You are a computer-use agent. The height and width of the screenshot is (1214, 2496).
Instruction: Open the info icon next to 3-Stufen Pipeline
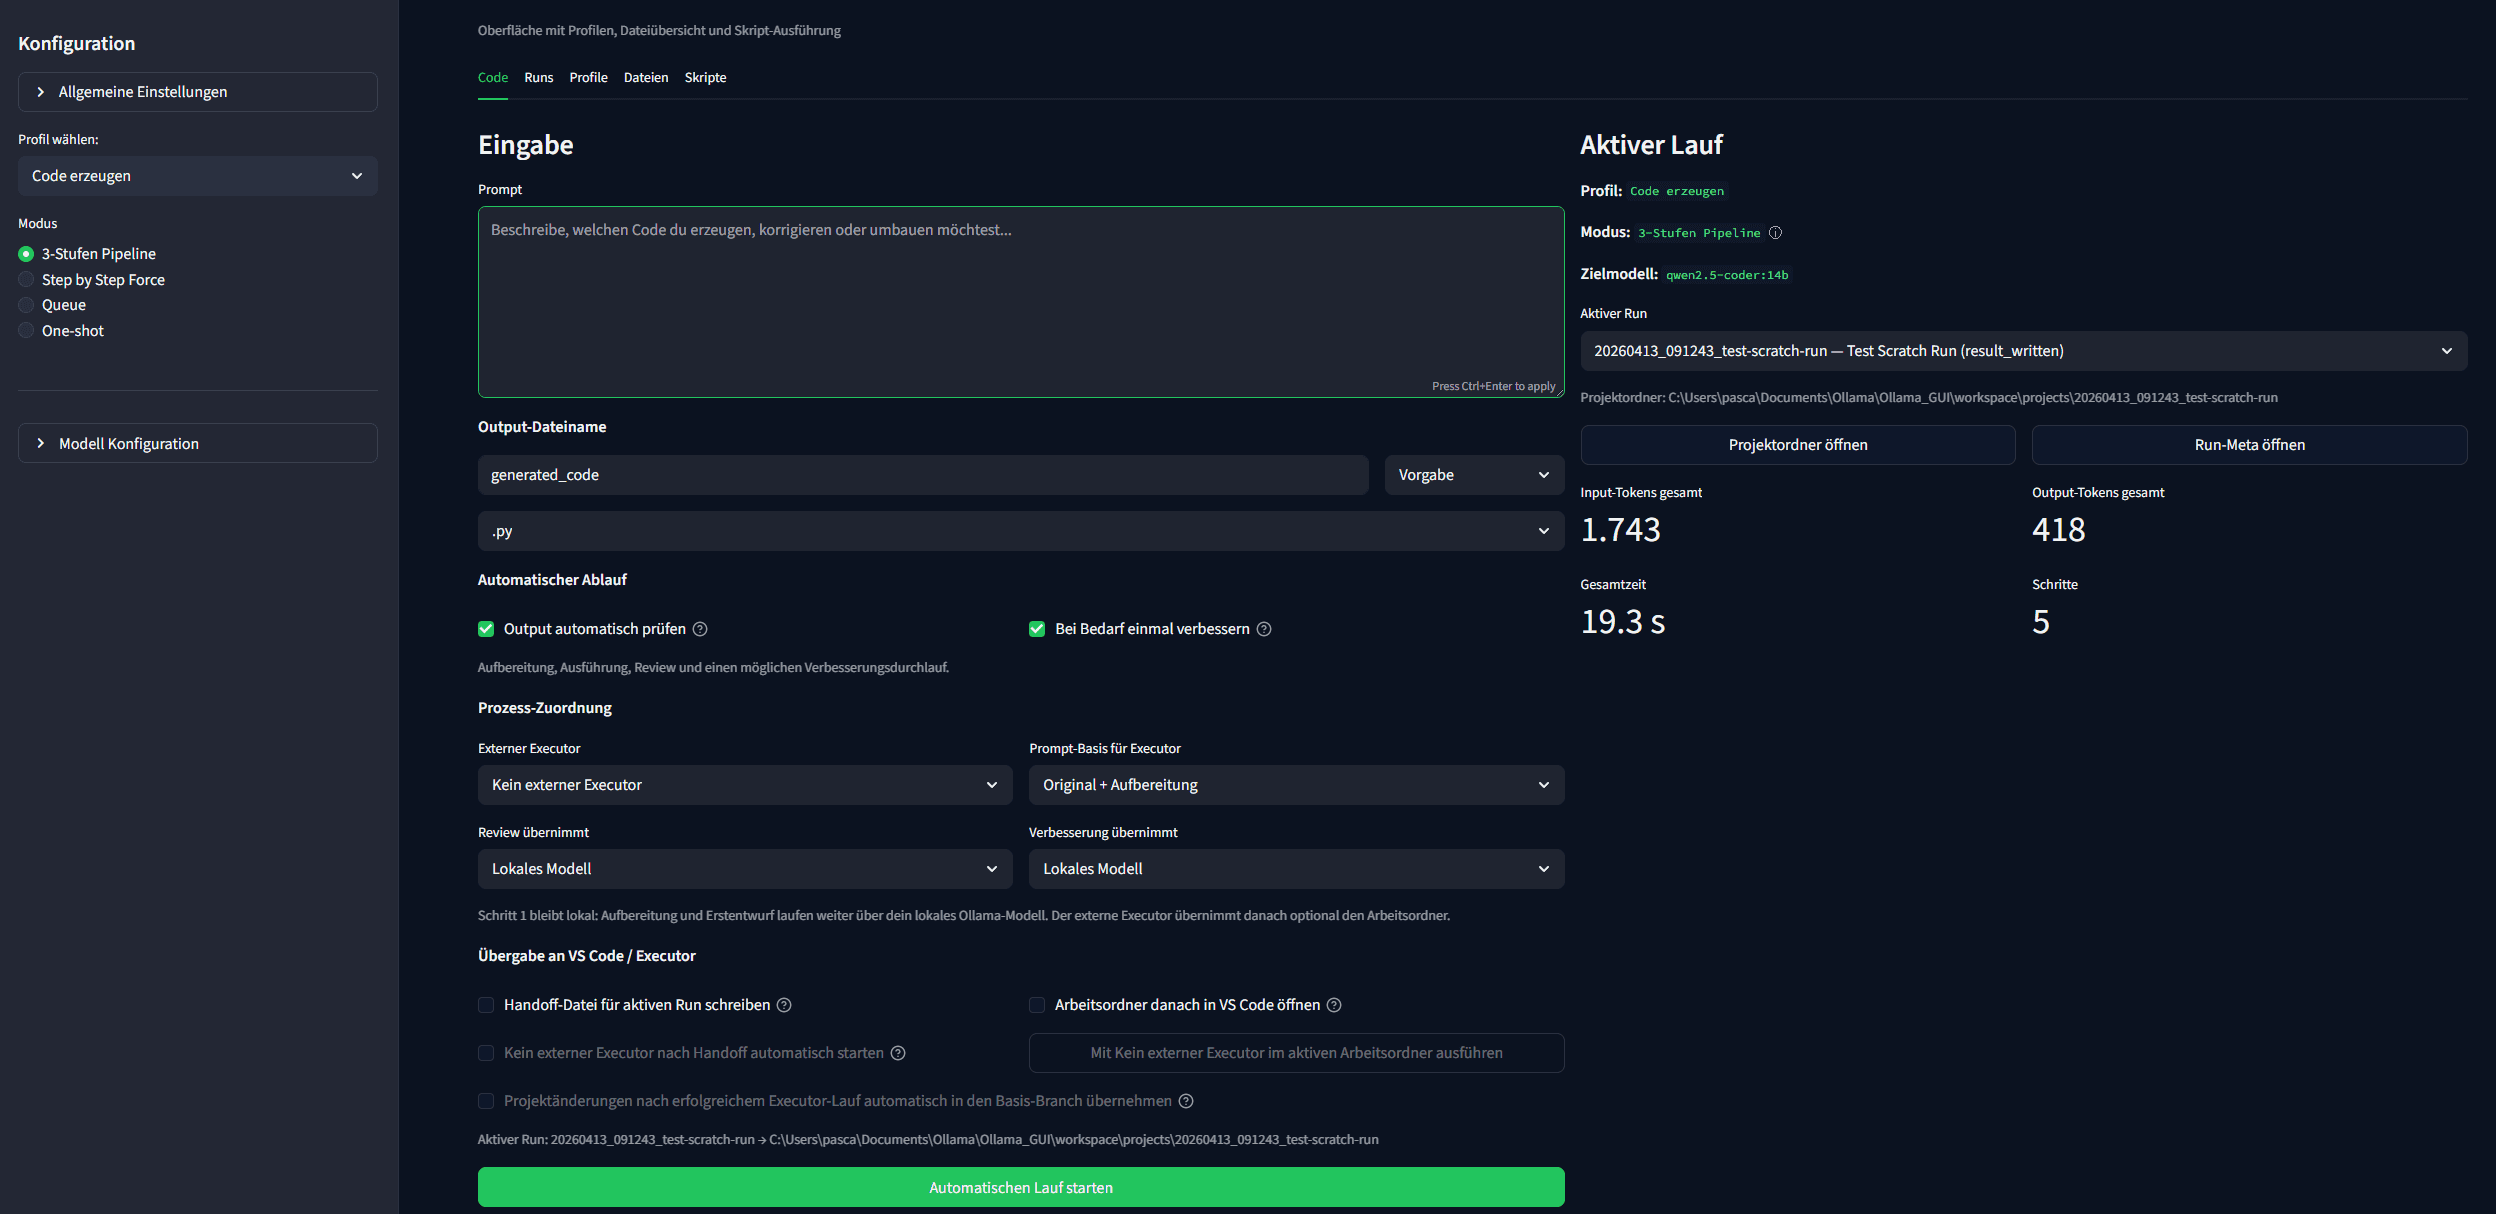[x=1776, y=232]
